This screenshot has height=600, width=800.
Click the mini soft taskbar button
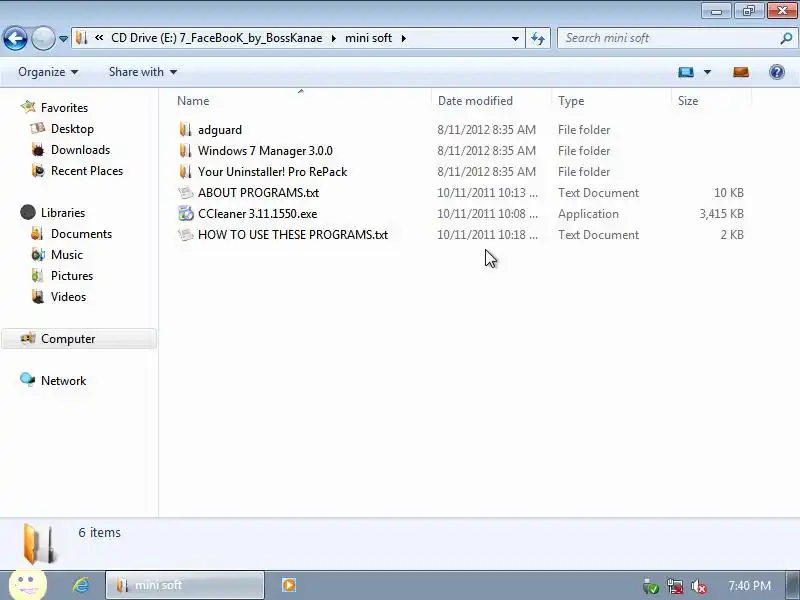185,585
